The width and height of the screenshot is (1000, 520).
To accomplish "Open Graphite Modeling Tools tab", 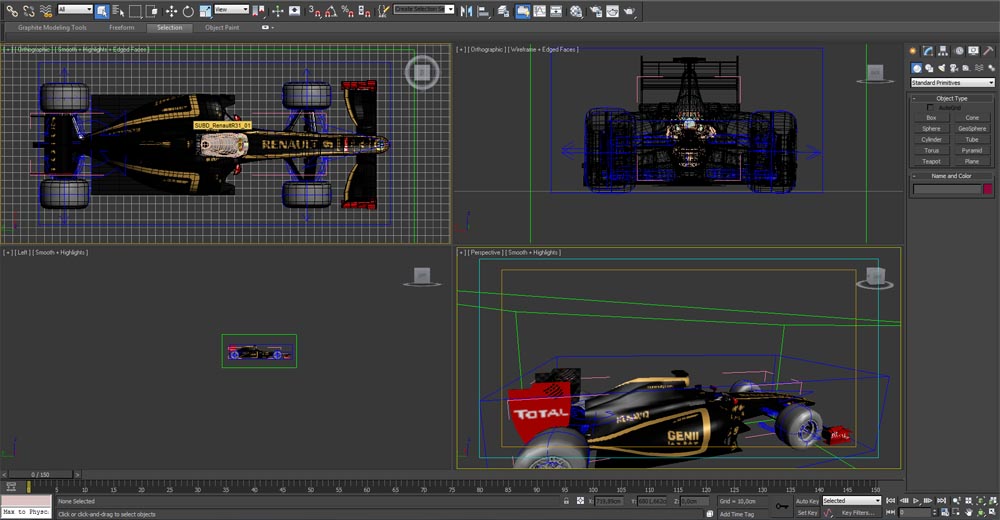I will [52, 28].
